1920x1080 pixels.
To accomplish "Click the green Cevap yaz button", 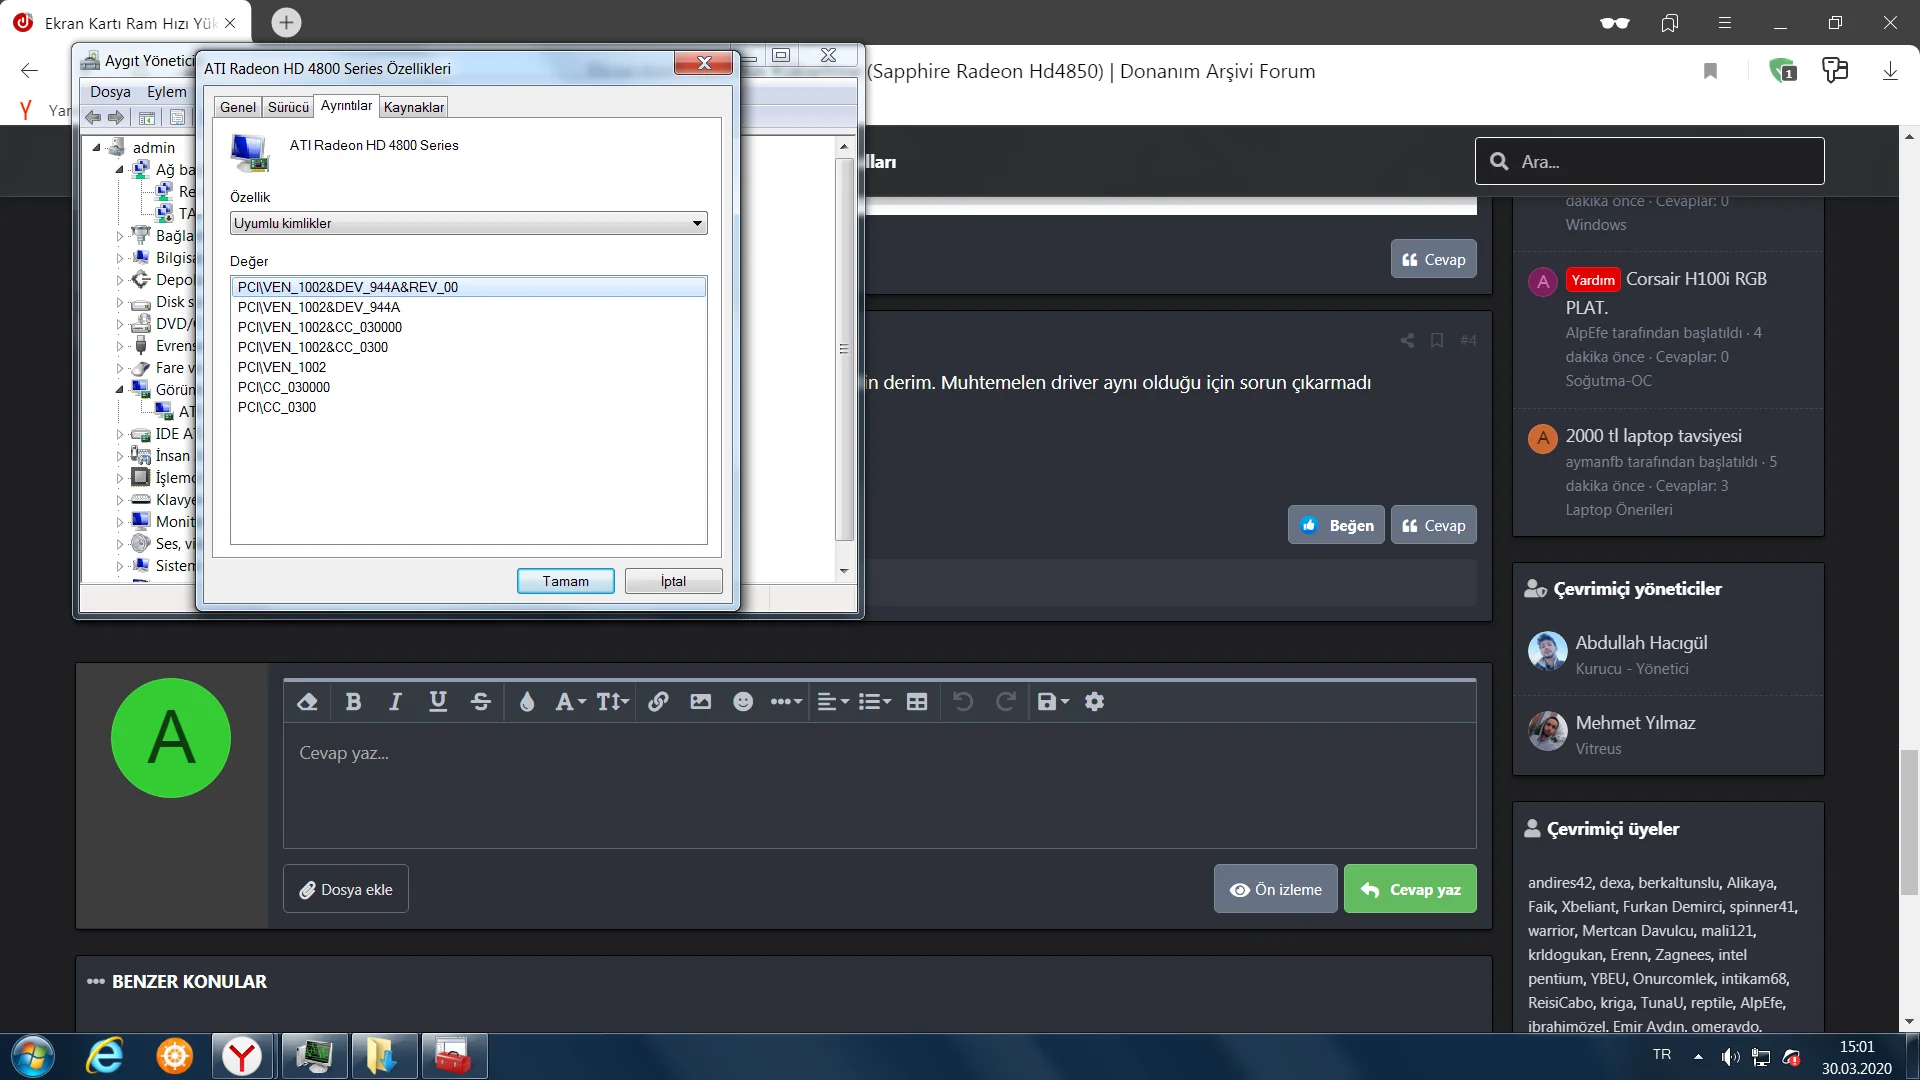I will [1410, 889].
